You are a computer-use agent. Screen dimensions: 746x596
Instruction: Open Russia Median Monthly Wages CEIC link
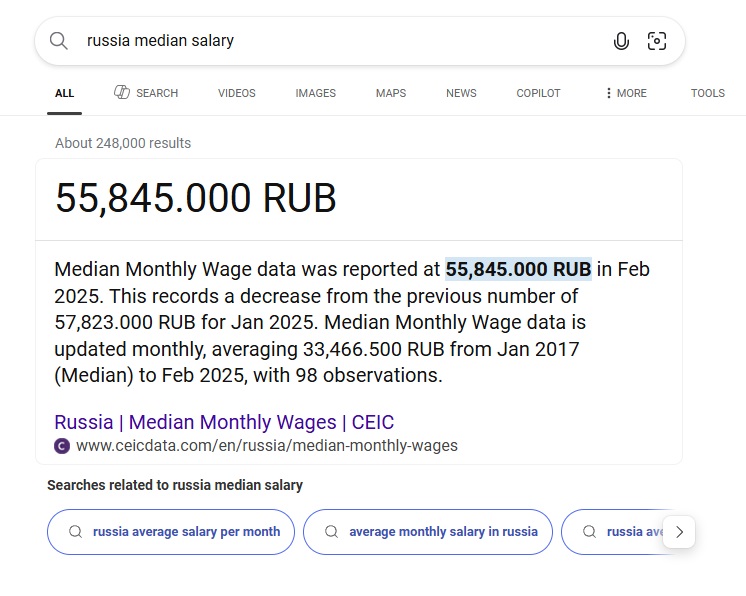(224, 422)
